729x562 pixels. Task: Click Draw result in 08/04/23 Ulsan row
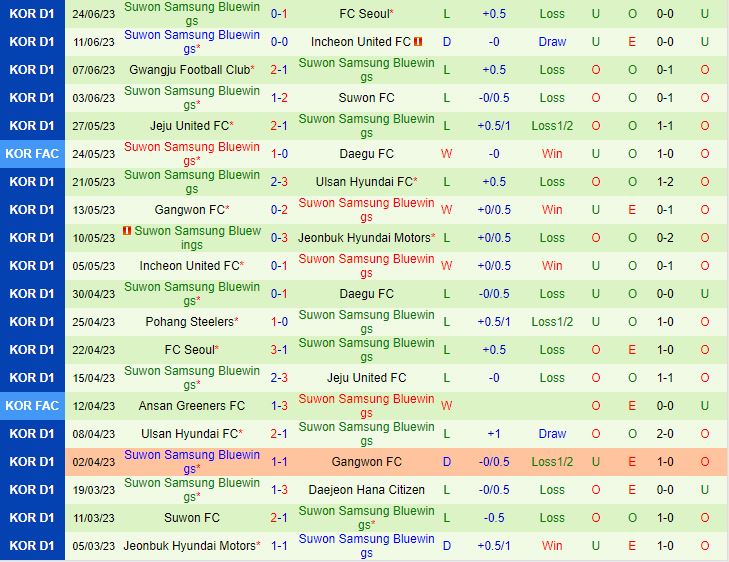[552, 434]
